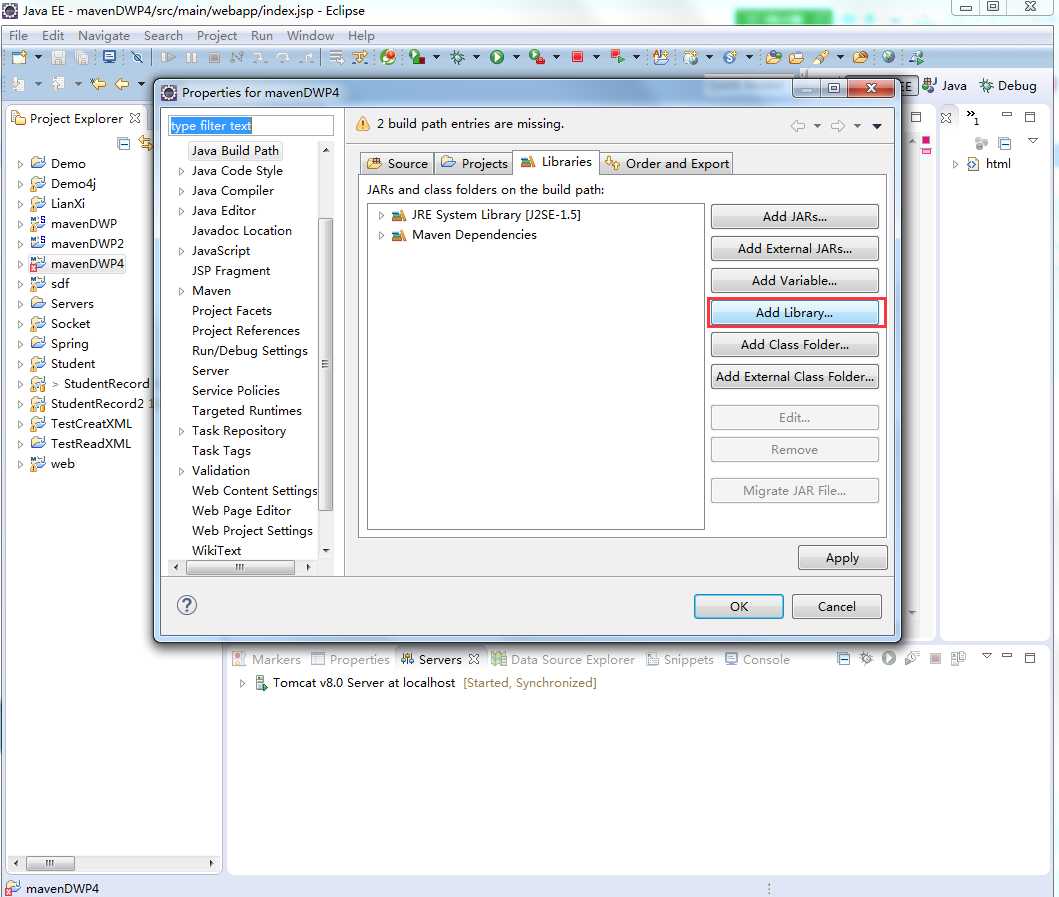Image resolution: width=1059 pixels, height=897 pixels.
Task: Select the StudentRecord2 project
Action: coord(97,404)
